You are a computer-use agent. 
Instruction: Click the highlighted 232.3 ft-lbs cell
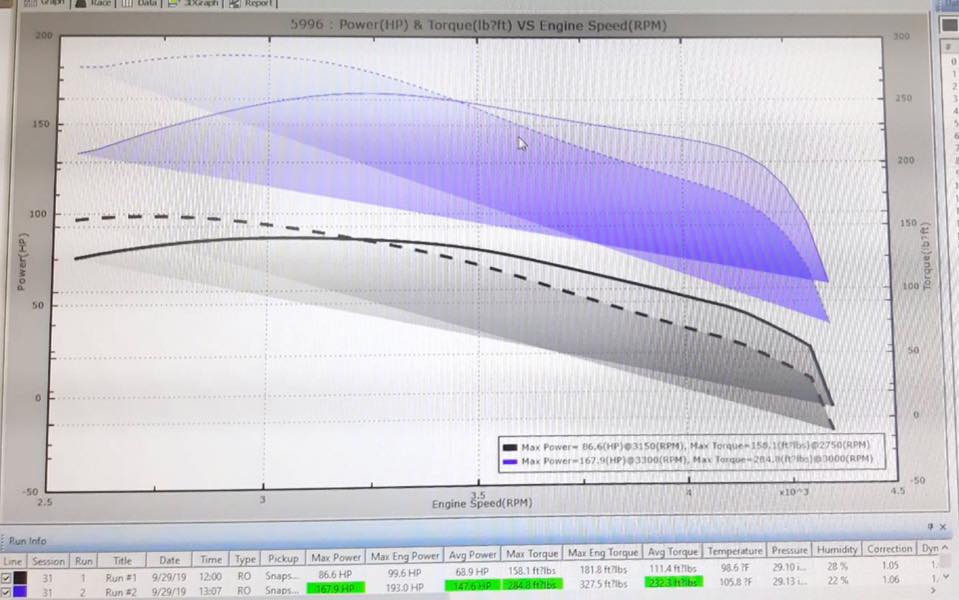673,582
